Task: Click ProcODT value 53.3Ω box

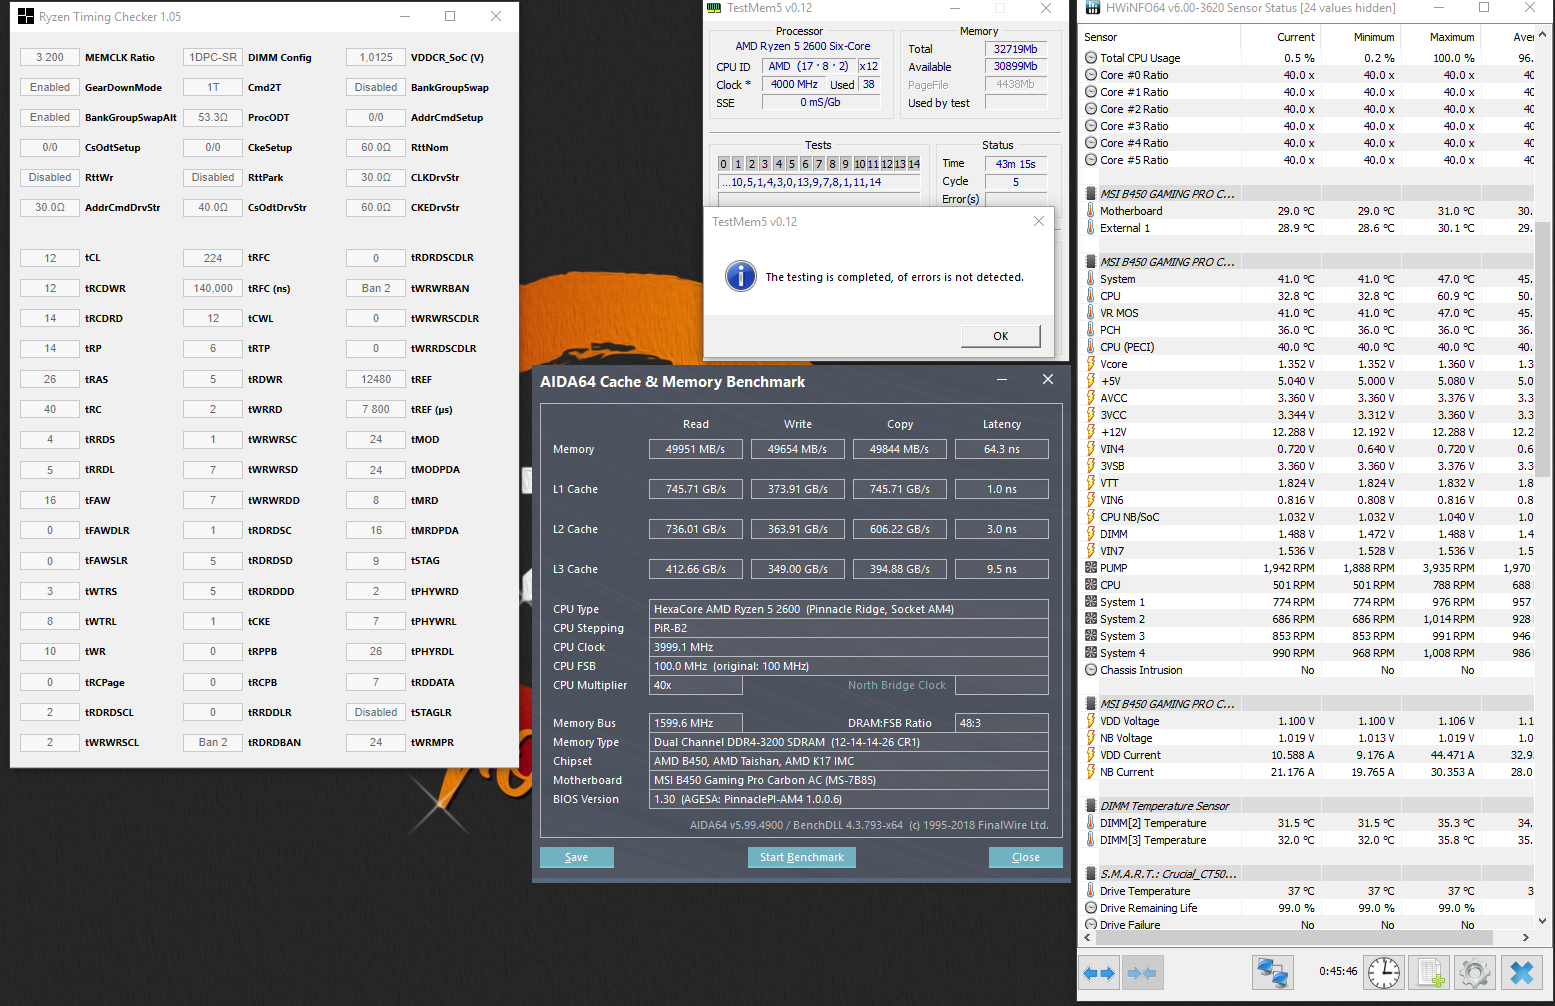Action: click(x=213, y=117)
